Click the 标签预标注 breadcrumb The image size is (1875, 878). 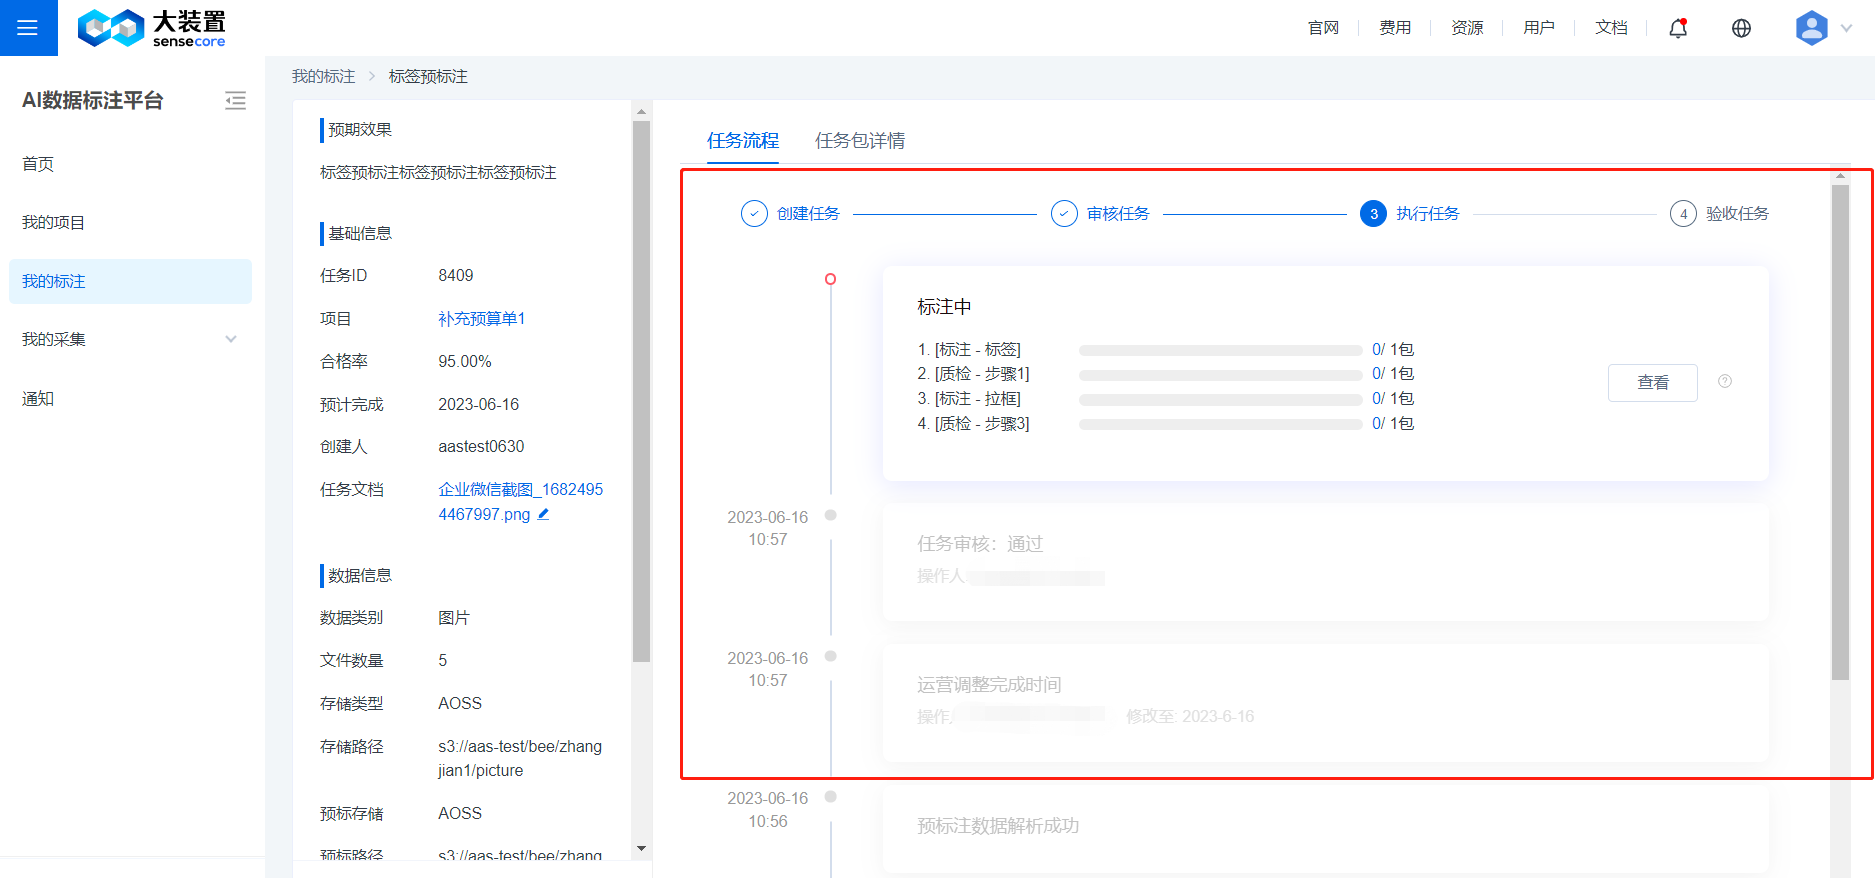pos(428,77)
